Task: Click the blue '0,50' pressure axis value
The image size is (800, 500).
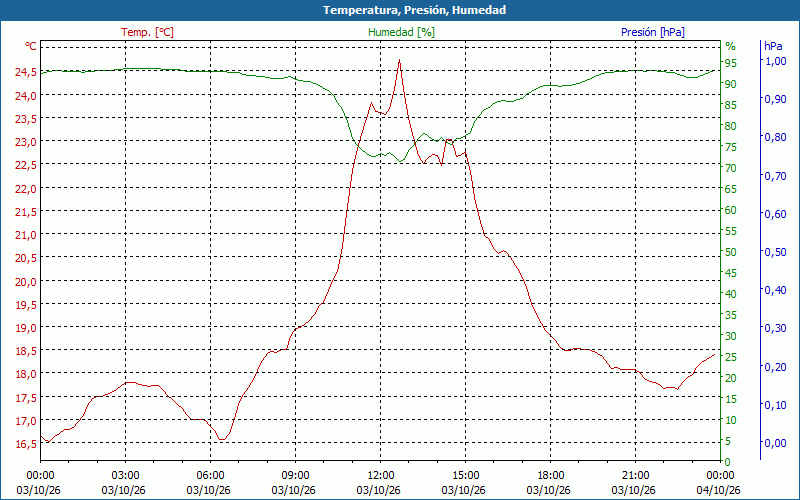Action: (x=776, y=252)
